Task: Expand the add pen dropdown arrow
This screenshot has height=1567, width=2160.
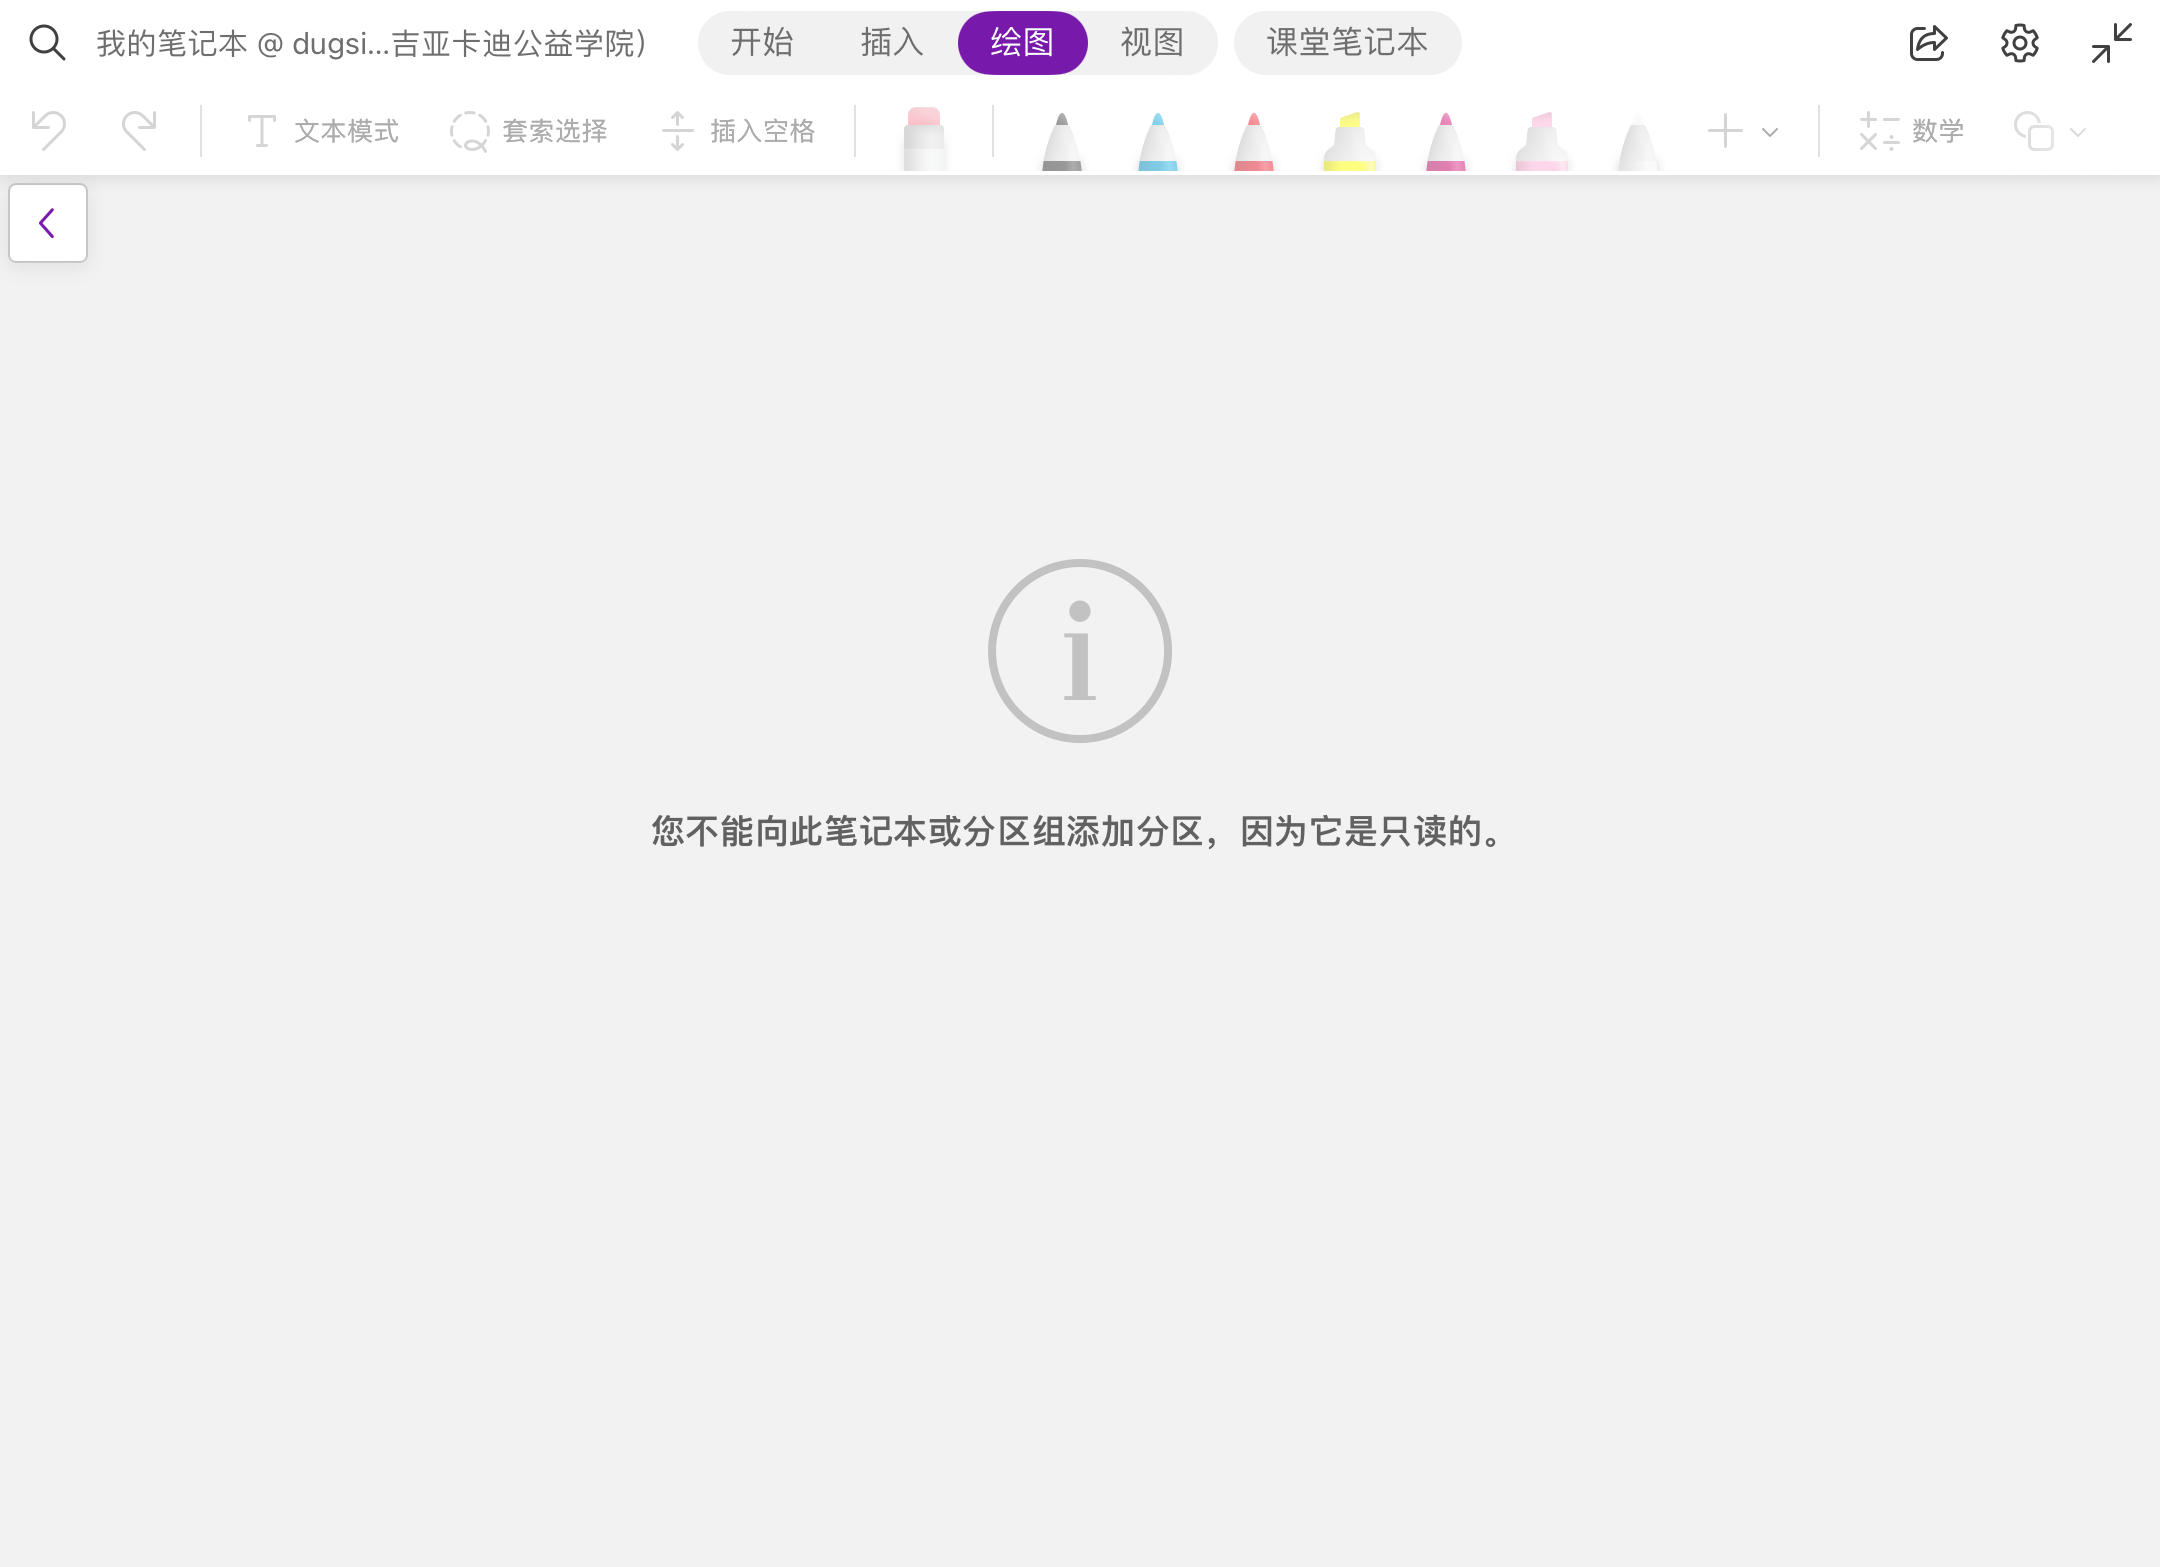Action: 1770,132
